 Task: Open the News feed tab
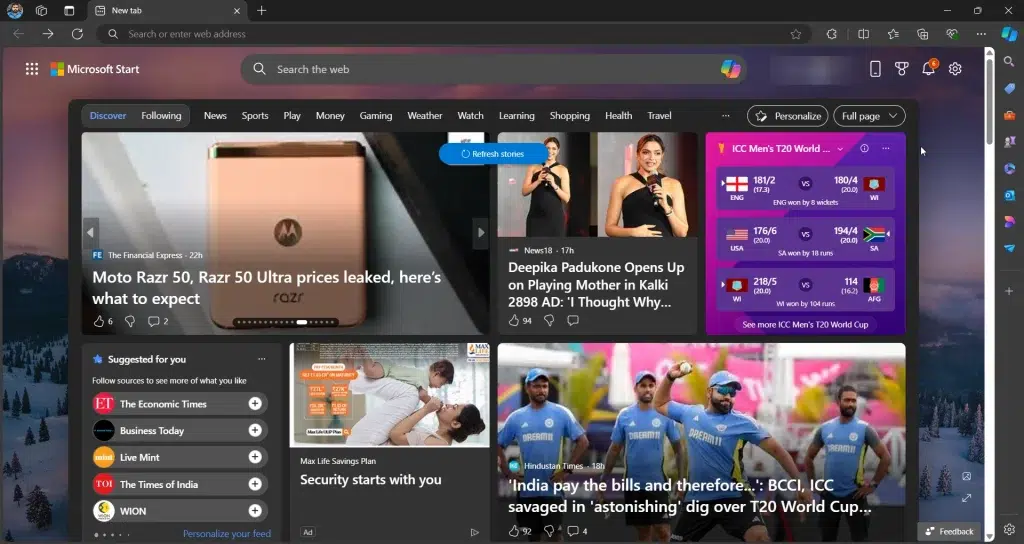(x=215, y=116)
